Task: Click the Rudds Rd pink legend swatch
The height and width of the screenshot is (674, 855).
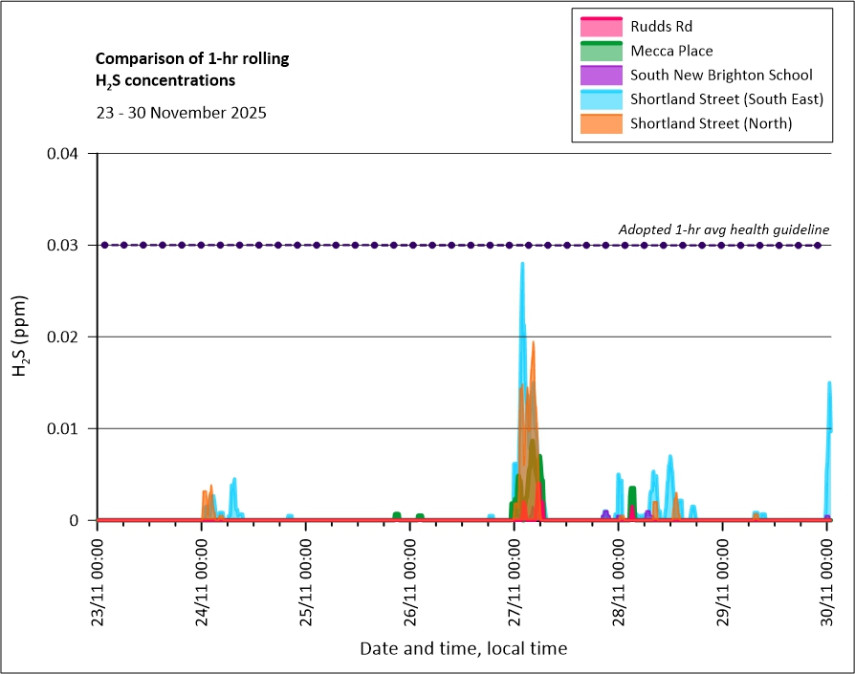Action: (596, 26)
